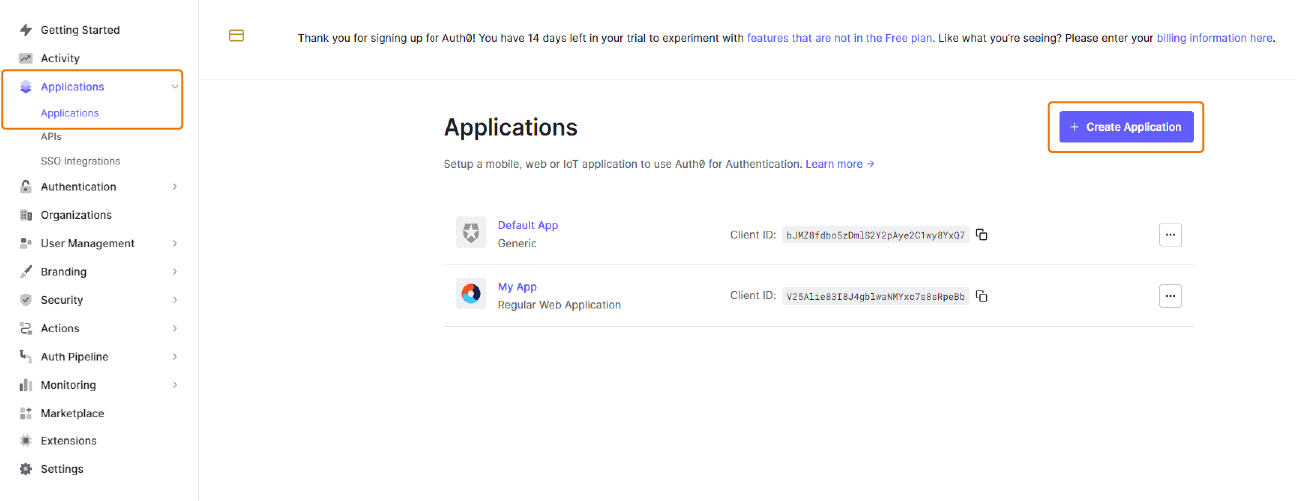Screen dimensions: 1298x501
Task: Open Settings in the sidebar
Action: pos(62,469)
